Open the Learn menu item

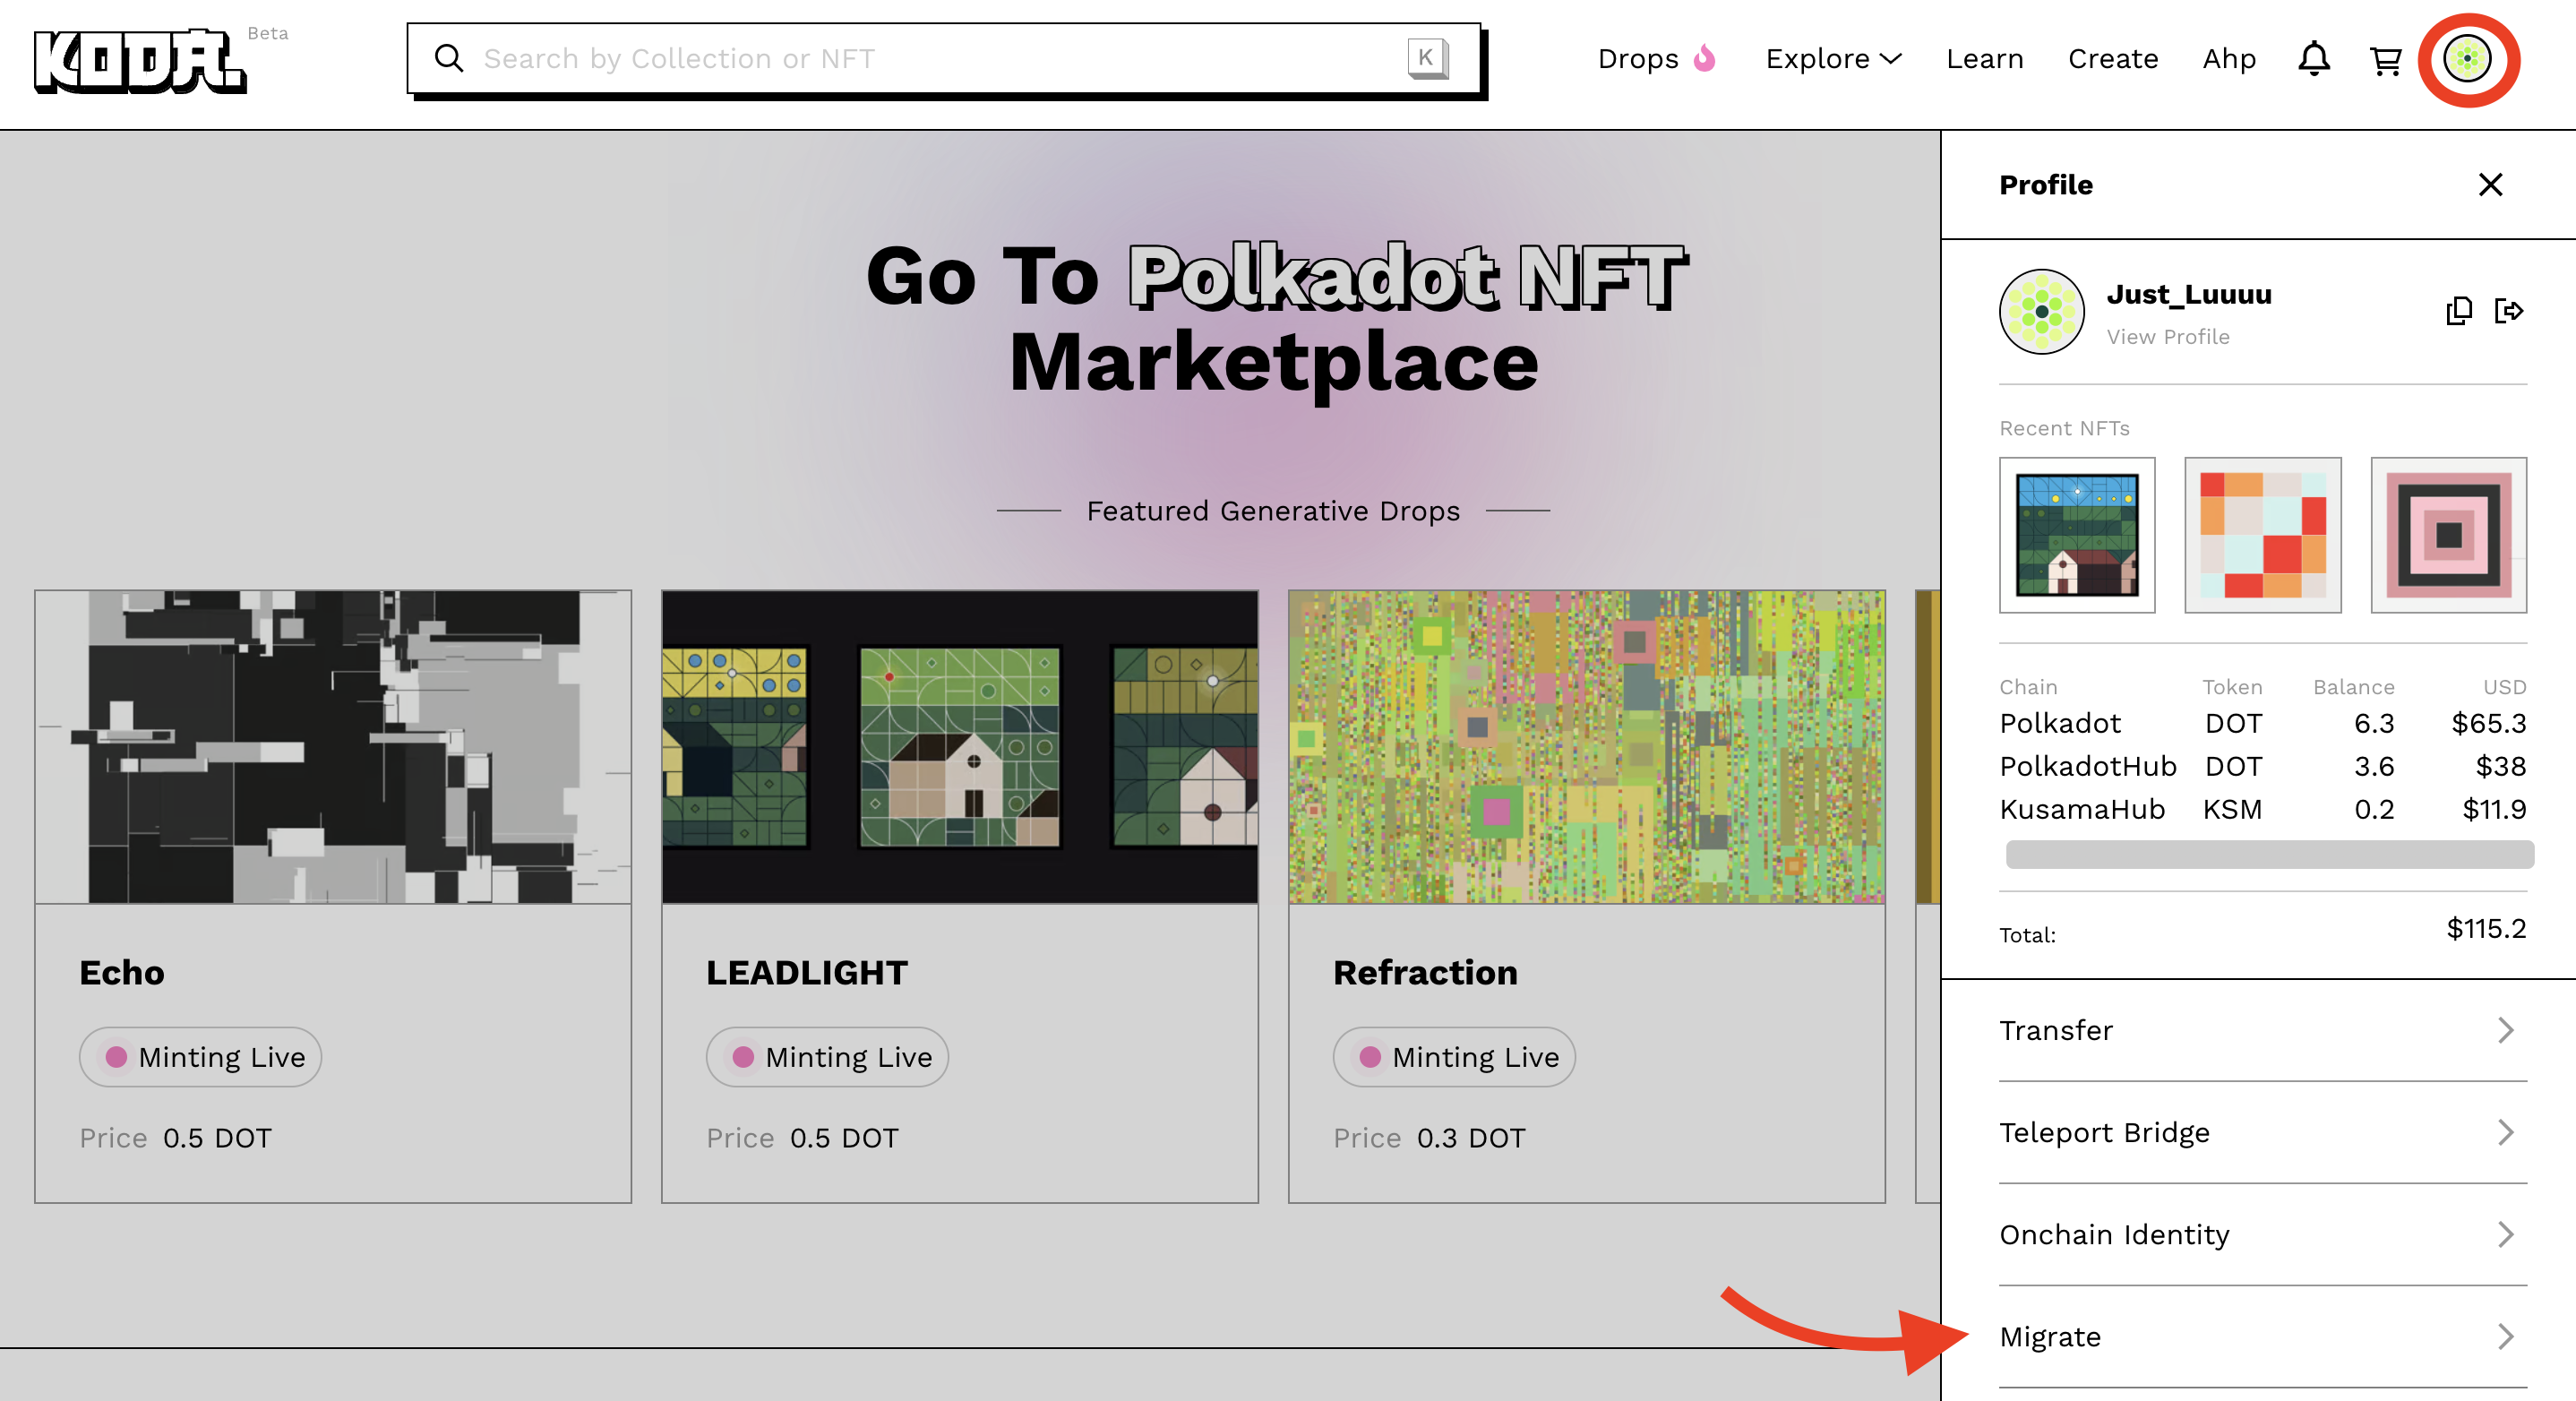(x=1984, y=59)
